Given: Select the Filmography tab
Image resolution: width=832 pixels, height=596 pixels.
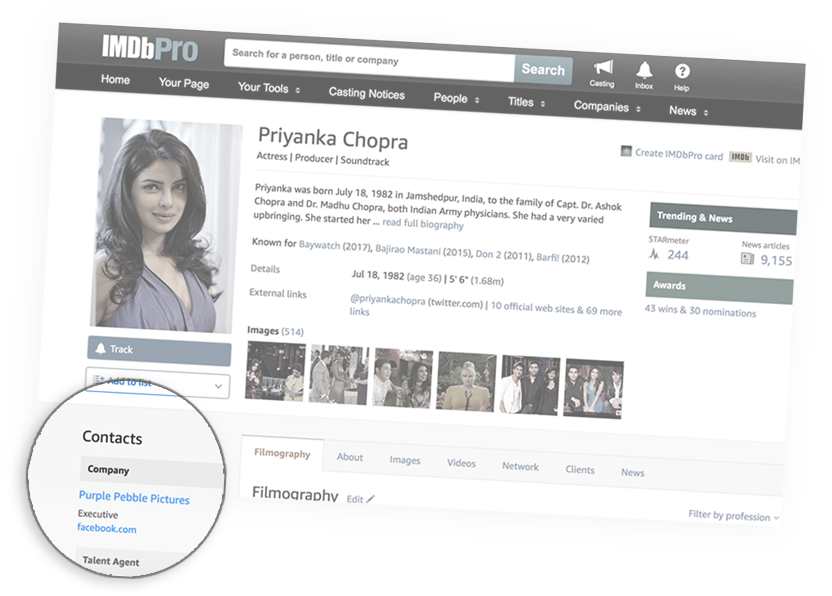Looking at the screenshot, I should (x=282, y=453).
